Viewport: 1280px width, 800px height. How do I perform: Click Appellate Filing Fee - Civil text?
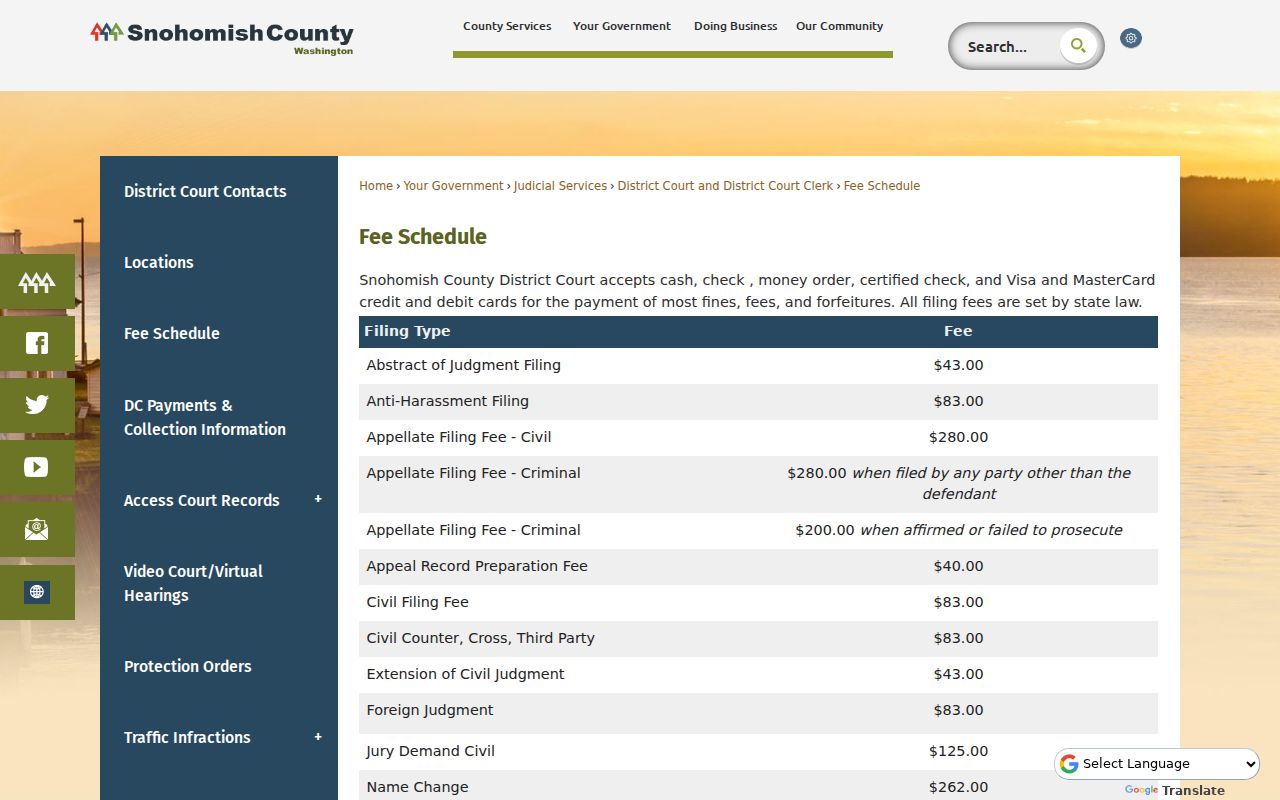459,437
